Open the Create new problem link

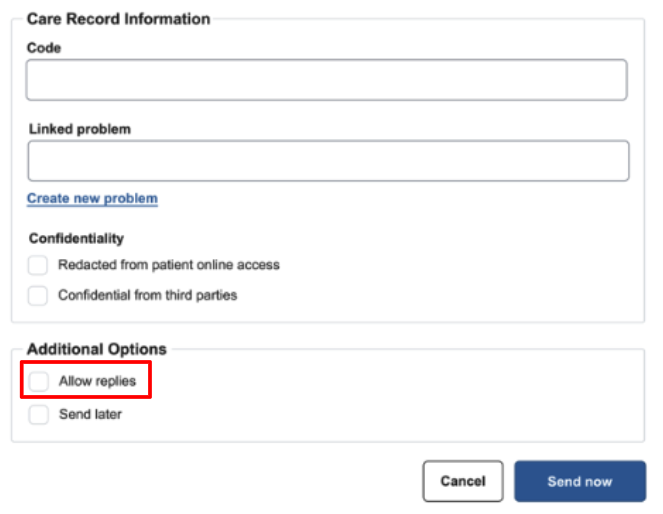pos(92,198)
